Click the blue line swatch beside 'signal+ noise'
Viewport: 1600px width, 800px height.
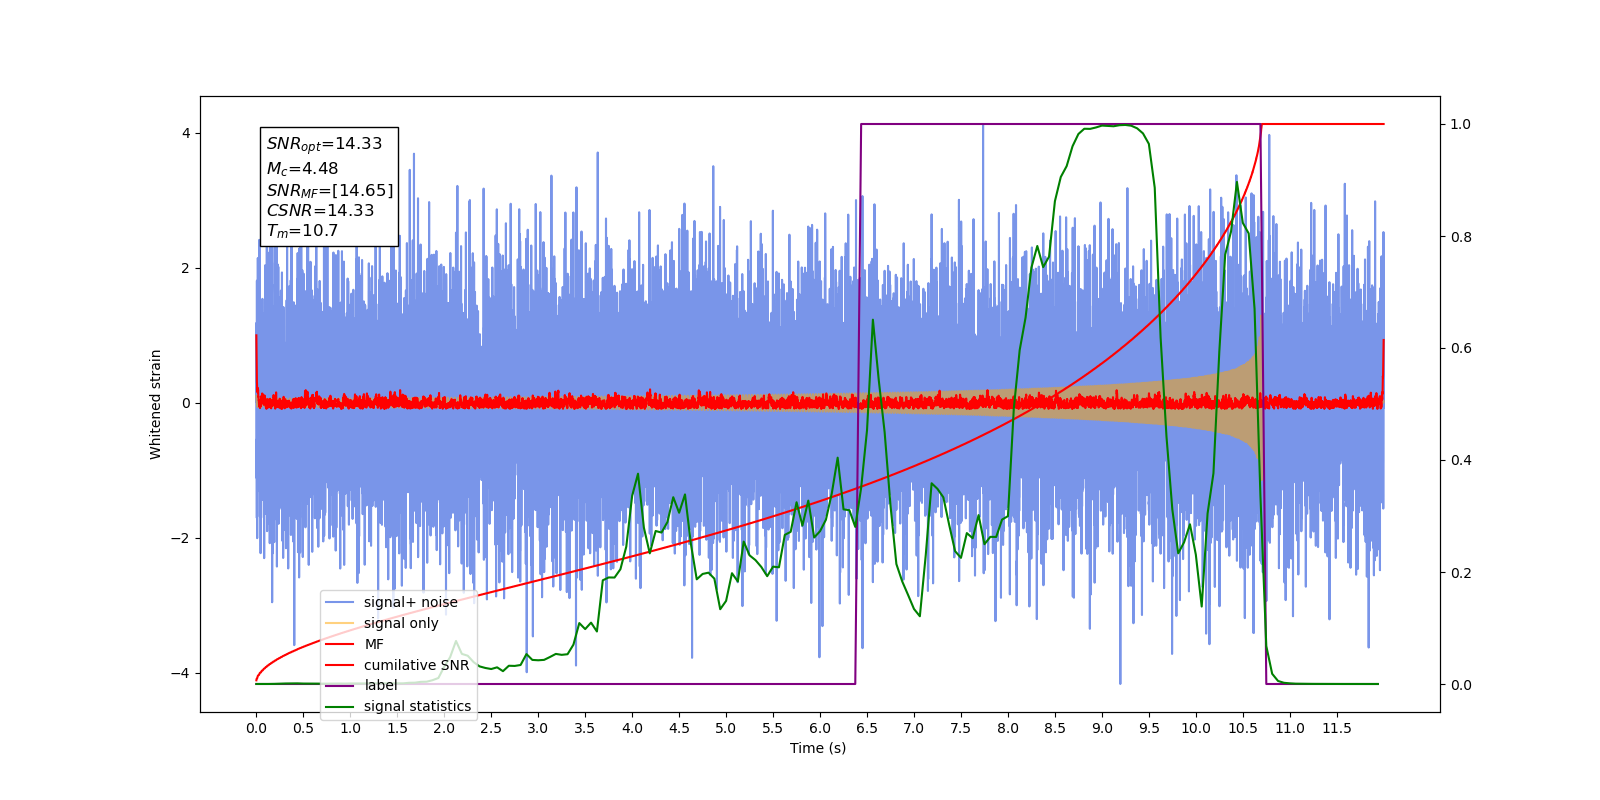click(x=340, y=602)
